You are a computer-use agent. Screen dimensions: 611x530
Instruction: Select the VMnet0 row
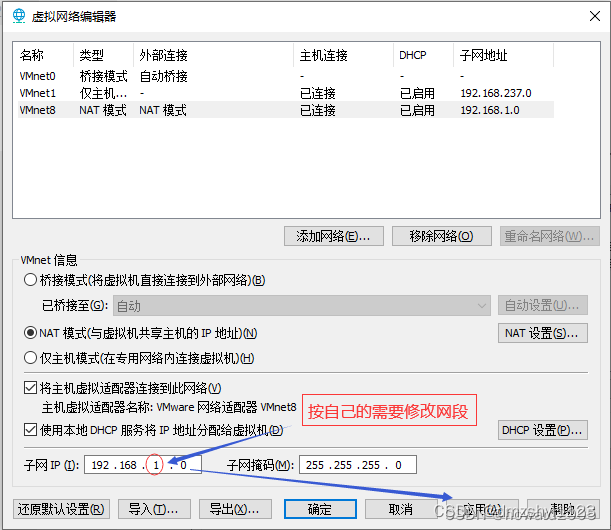[x=286, y=76]
